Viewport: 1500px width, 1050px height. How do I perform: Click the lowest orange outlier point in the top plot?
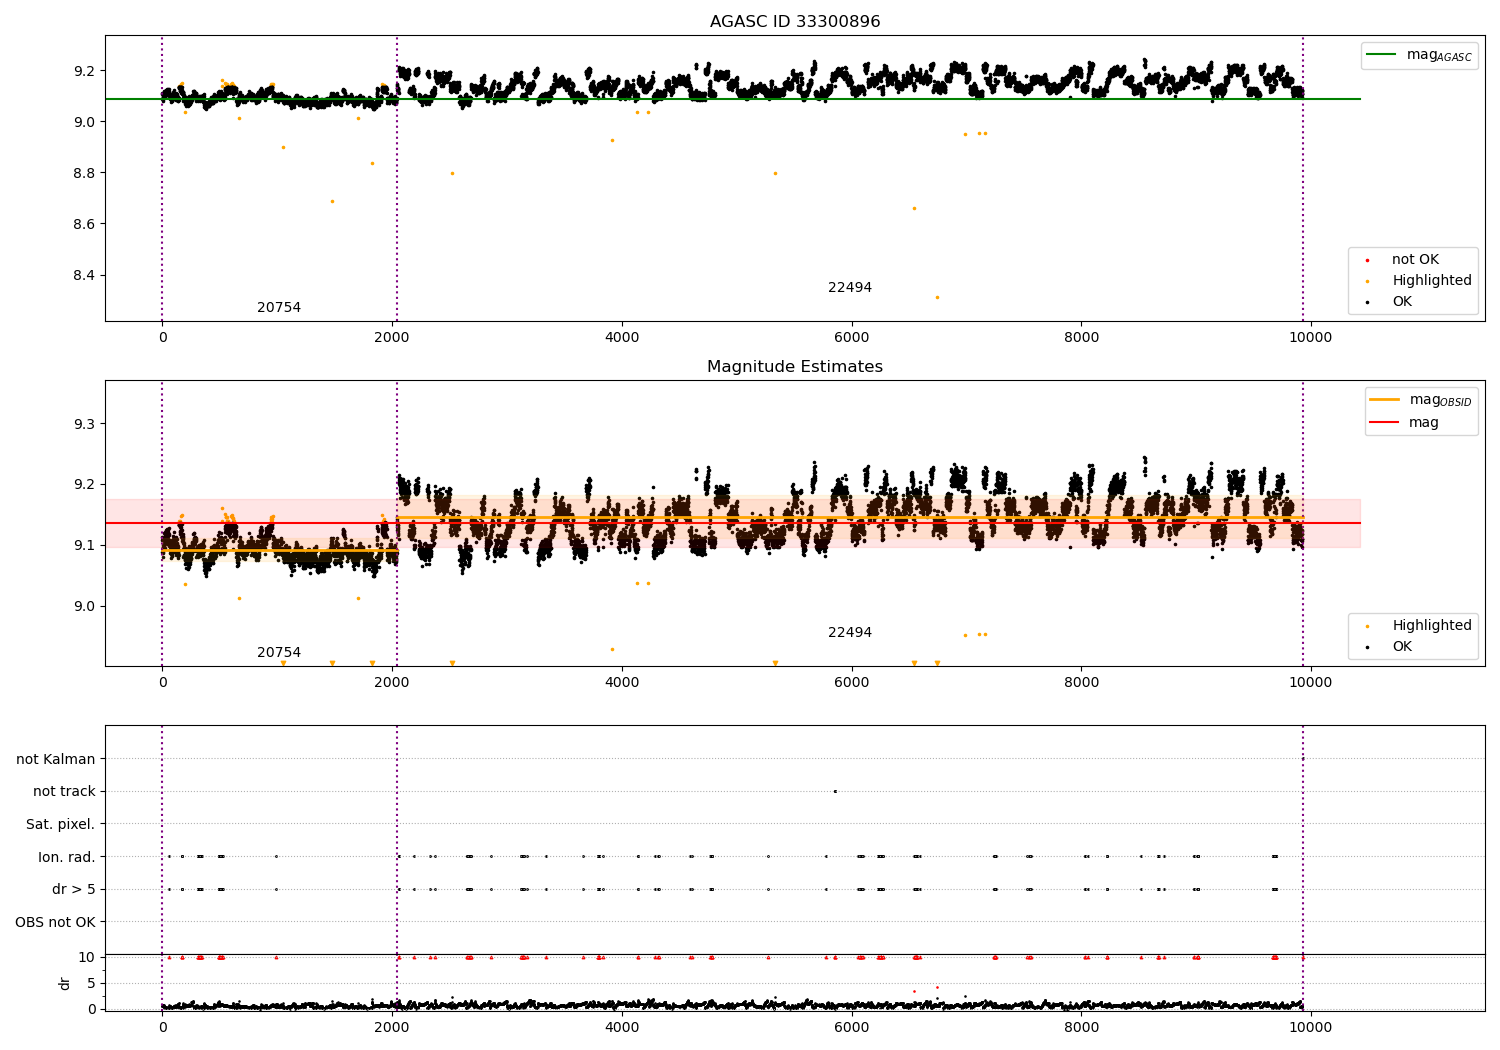(x=937, y=297)
